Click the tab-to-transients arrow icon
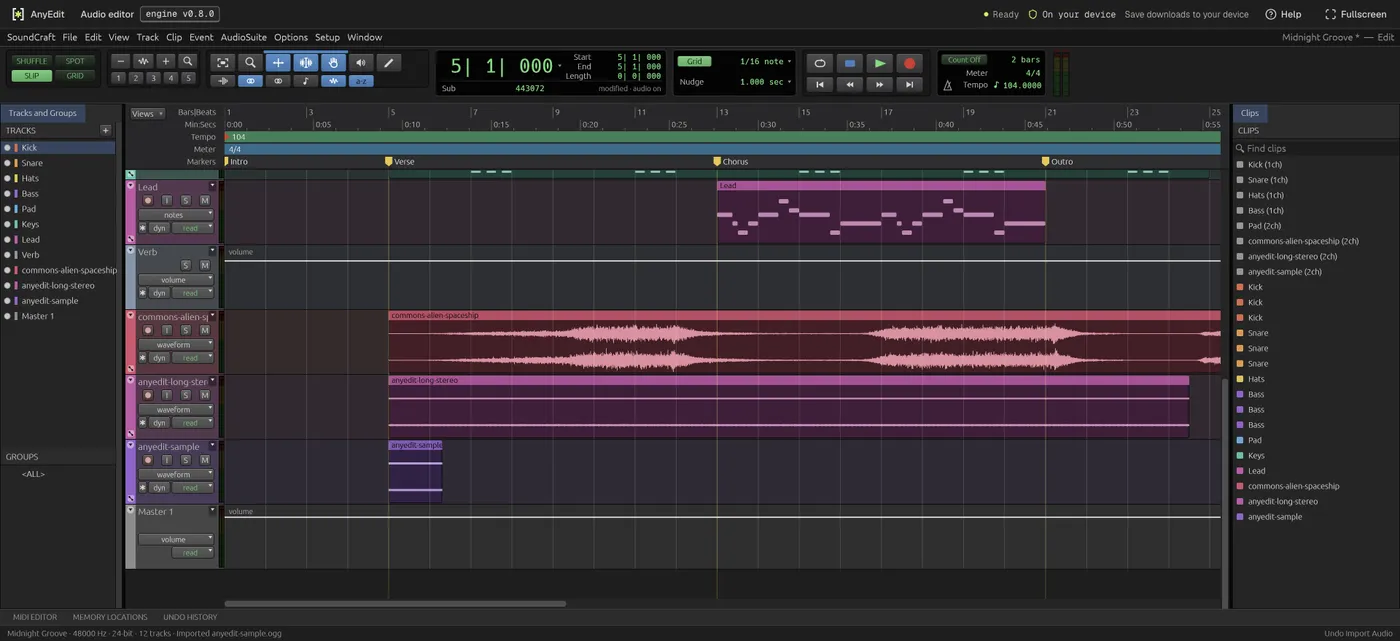Screen dimensions: 1400x641 click(223, 81)
